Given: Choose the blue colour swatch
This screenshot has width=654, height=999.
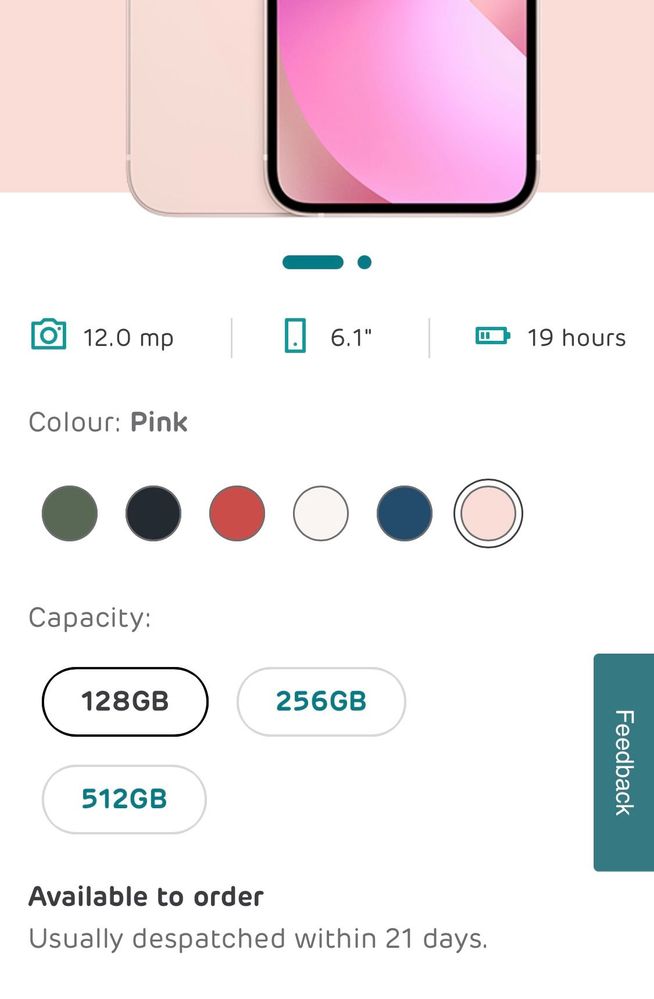Looking at the screenshot, I should pos(404,514).
